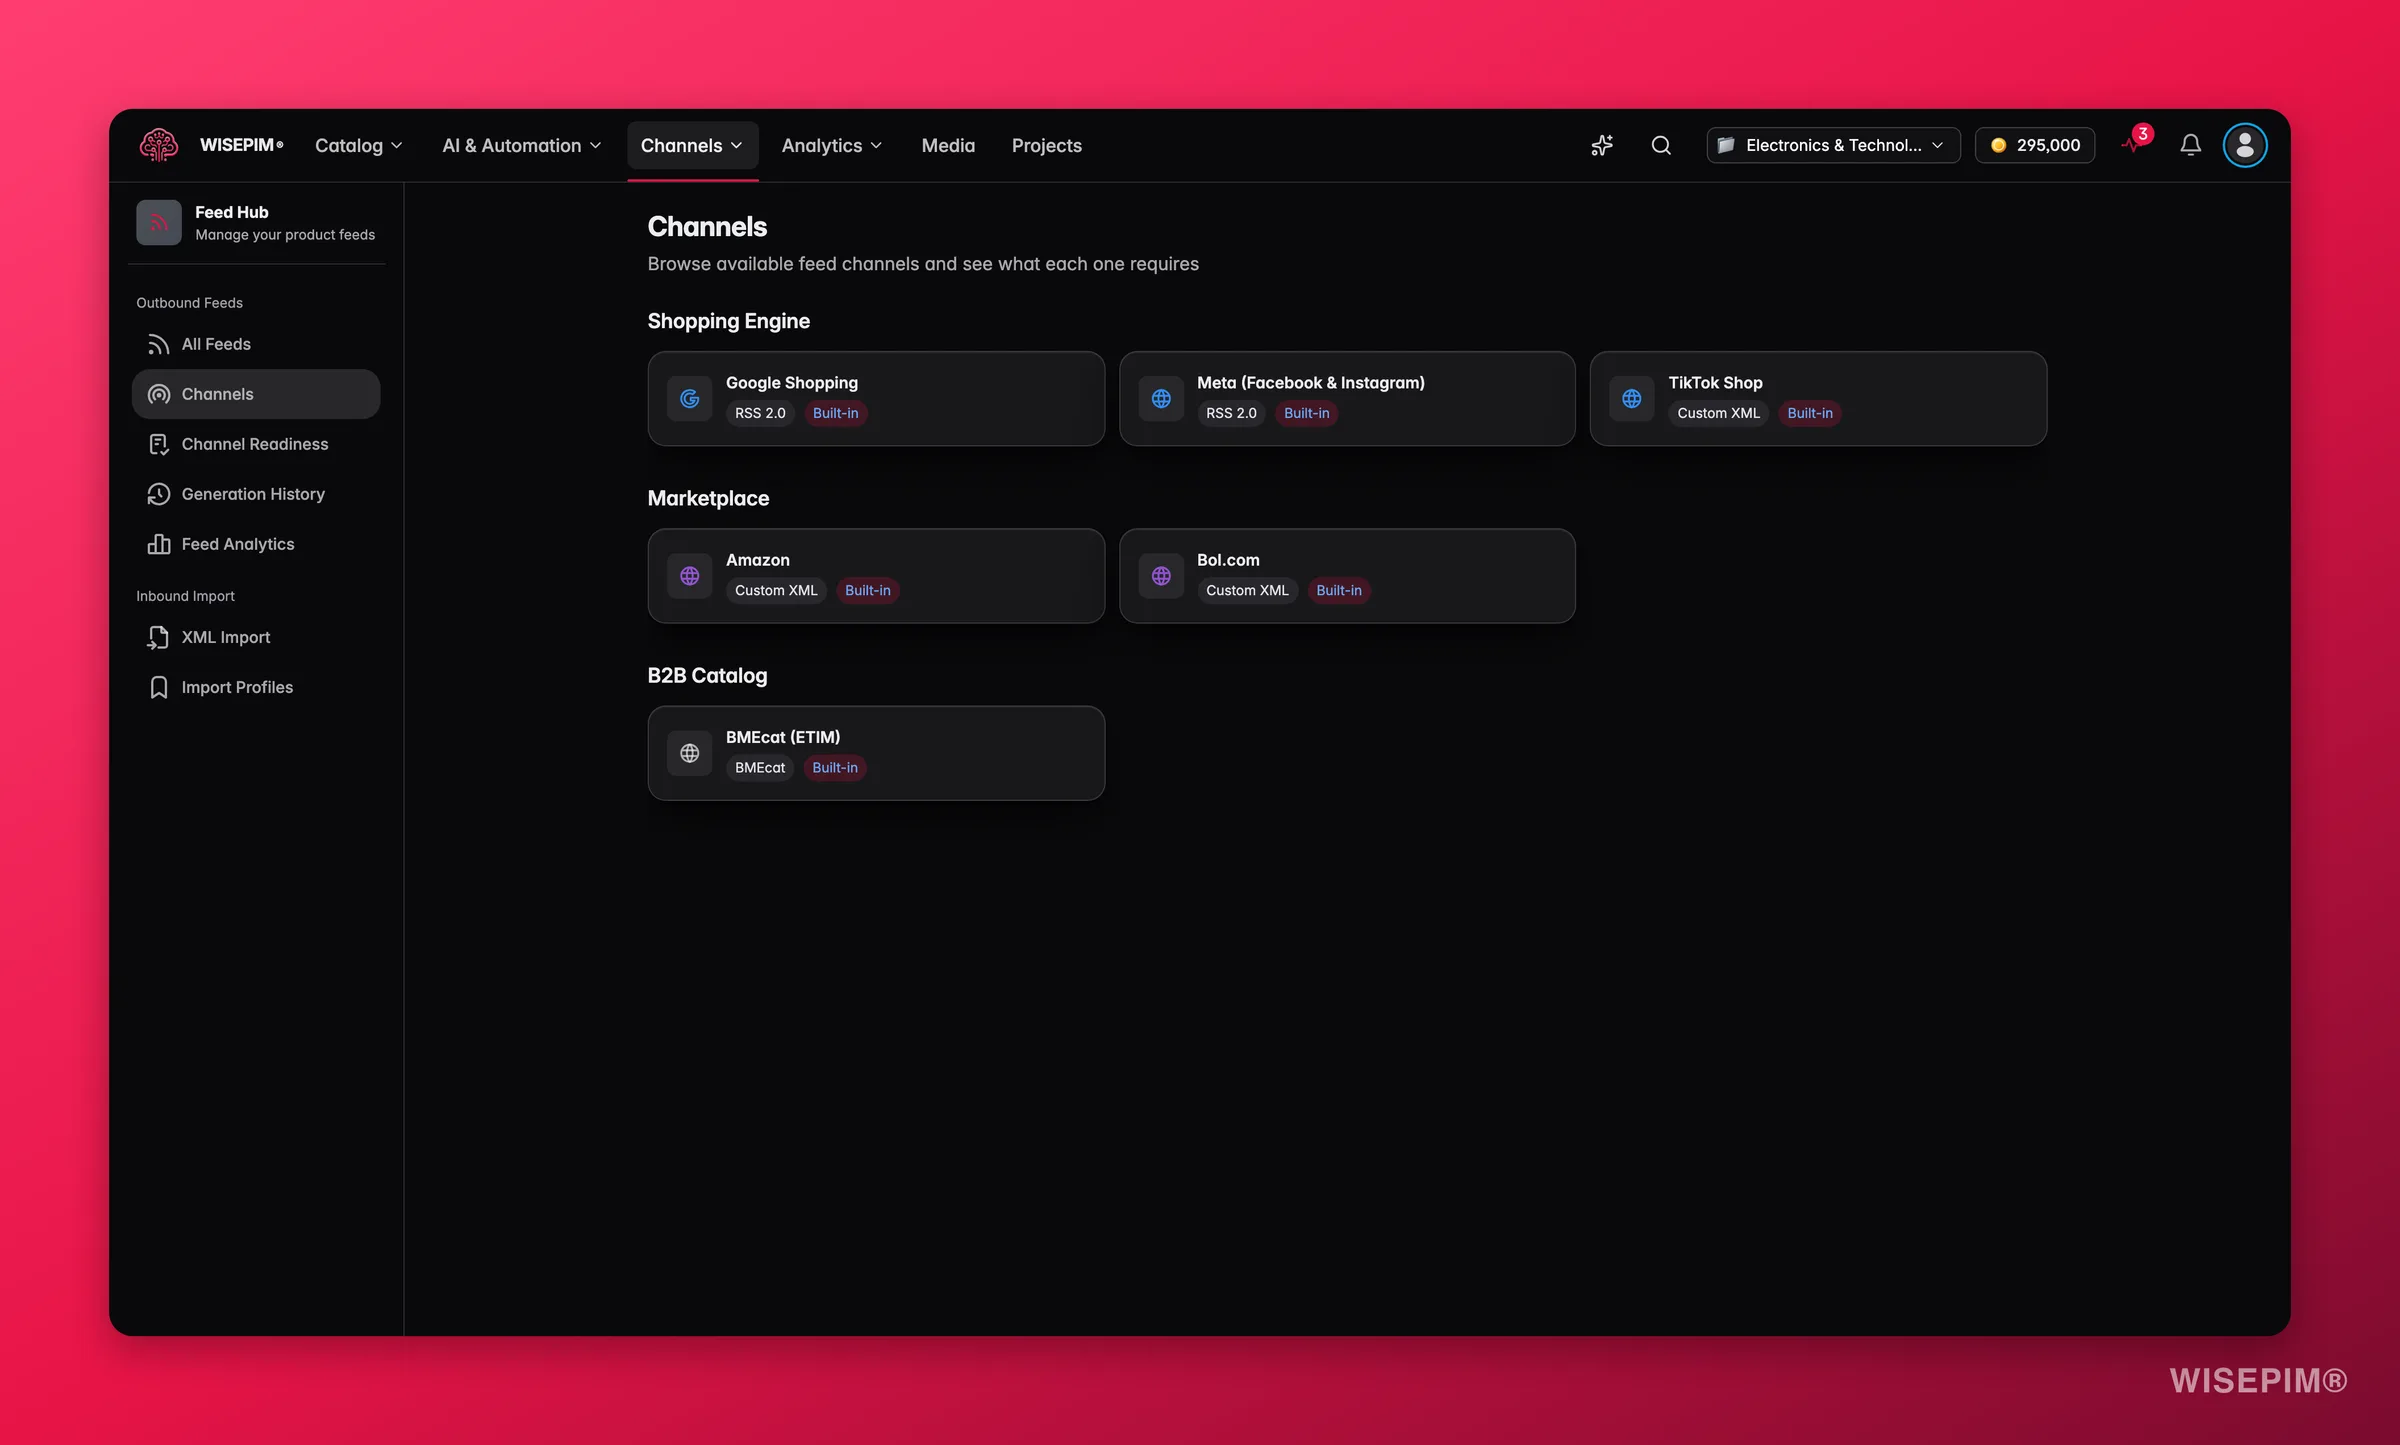Viewport: 2400px width, 1445px height.
Task: Open the Electronics & Technol... workspace dropdown
Action: pyautogui.click(x=1832, y=145)
